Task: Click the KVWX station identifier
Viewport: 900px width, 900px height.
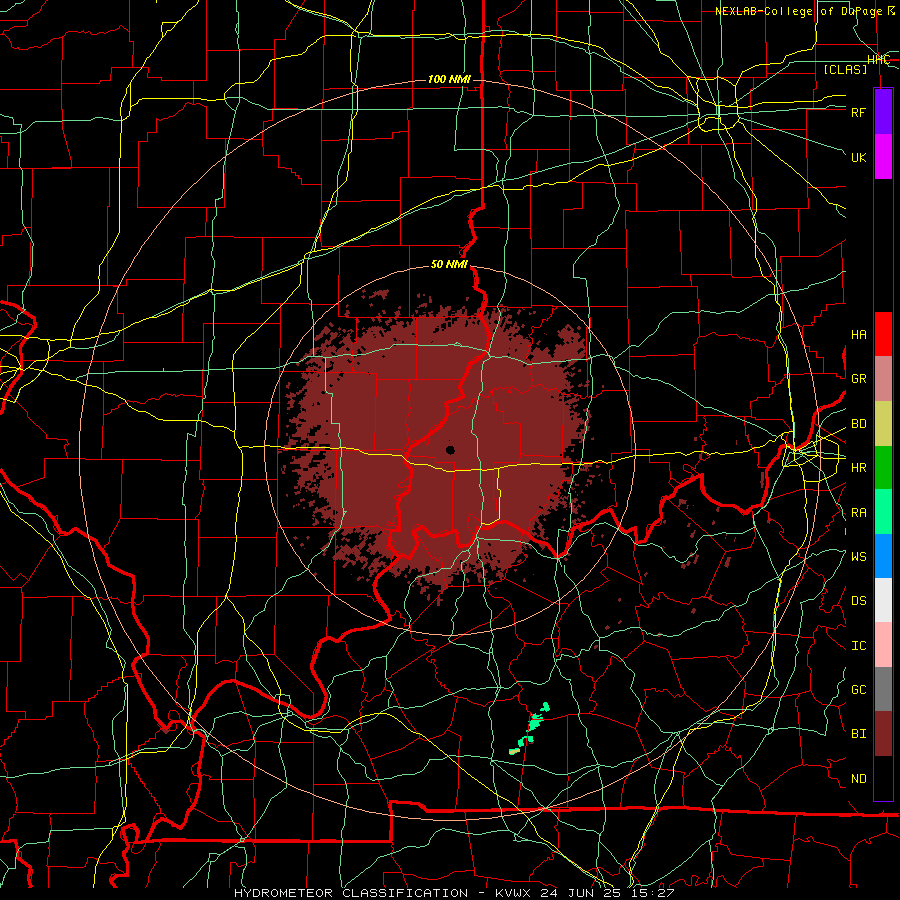Action: 513,893
